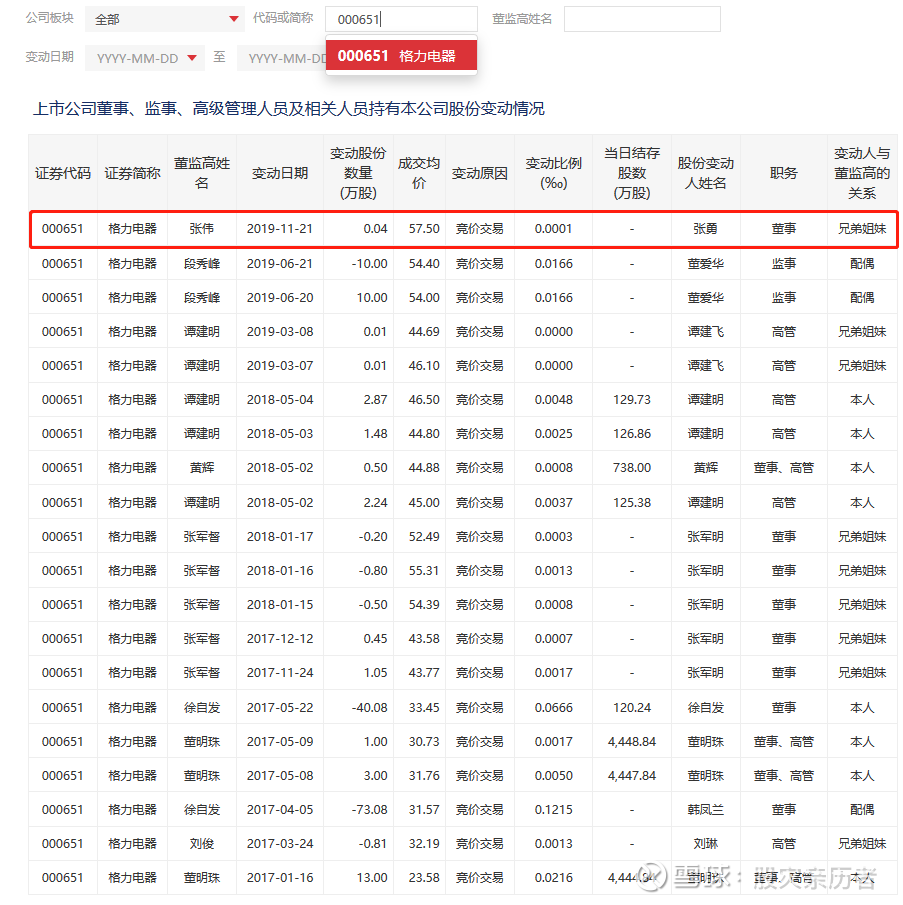The height and width of the screenshot is (905, 903).
Task: Click the end date YYYY-MM-DD field
Action: [x=282, y=58]
